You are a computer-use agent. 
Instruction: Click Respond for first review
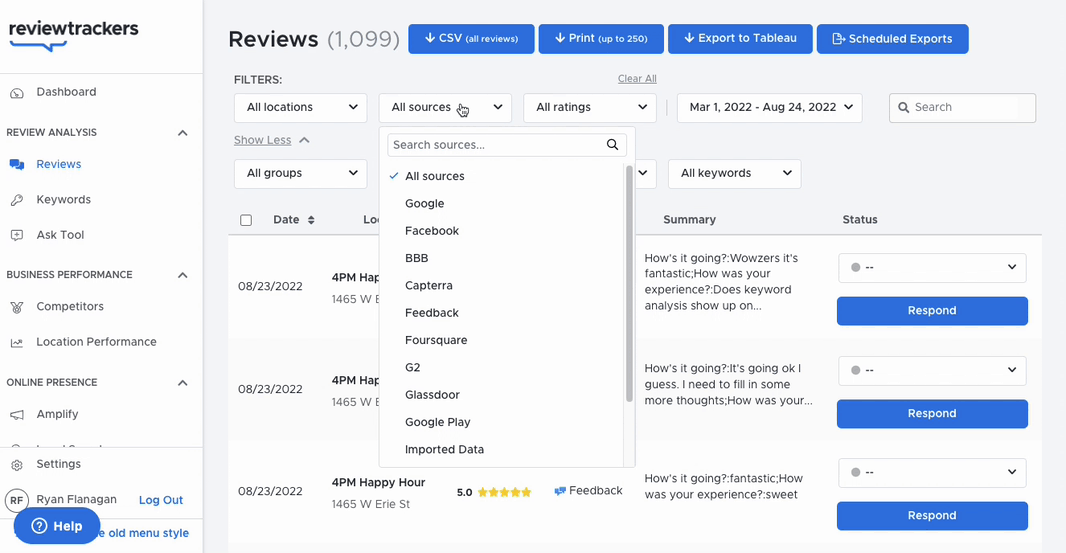tap(932, 311)
